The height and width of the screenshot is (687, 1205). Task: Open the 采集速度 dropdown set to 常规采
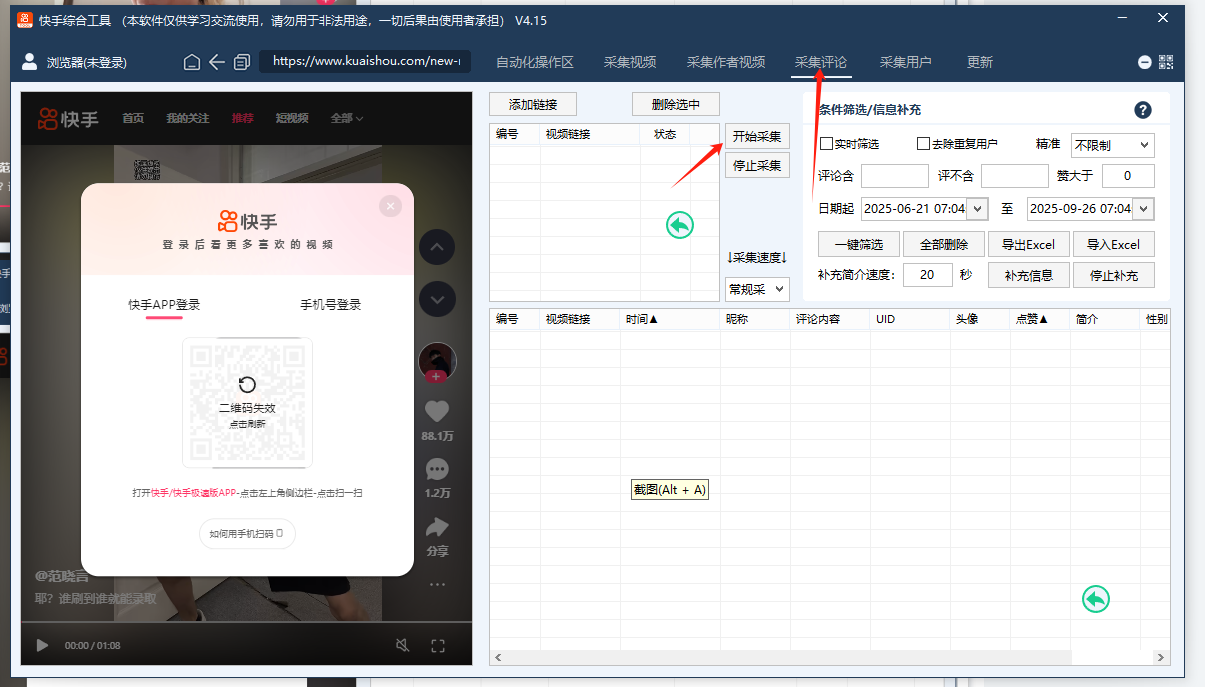point(757,289)
